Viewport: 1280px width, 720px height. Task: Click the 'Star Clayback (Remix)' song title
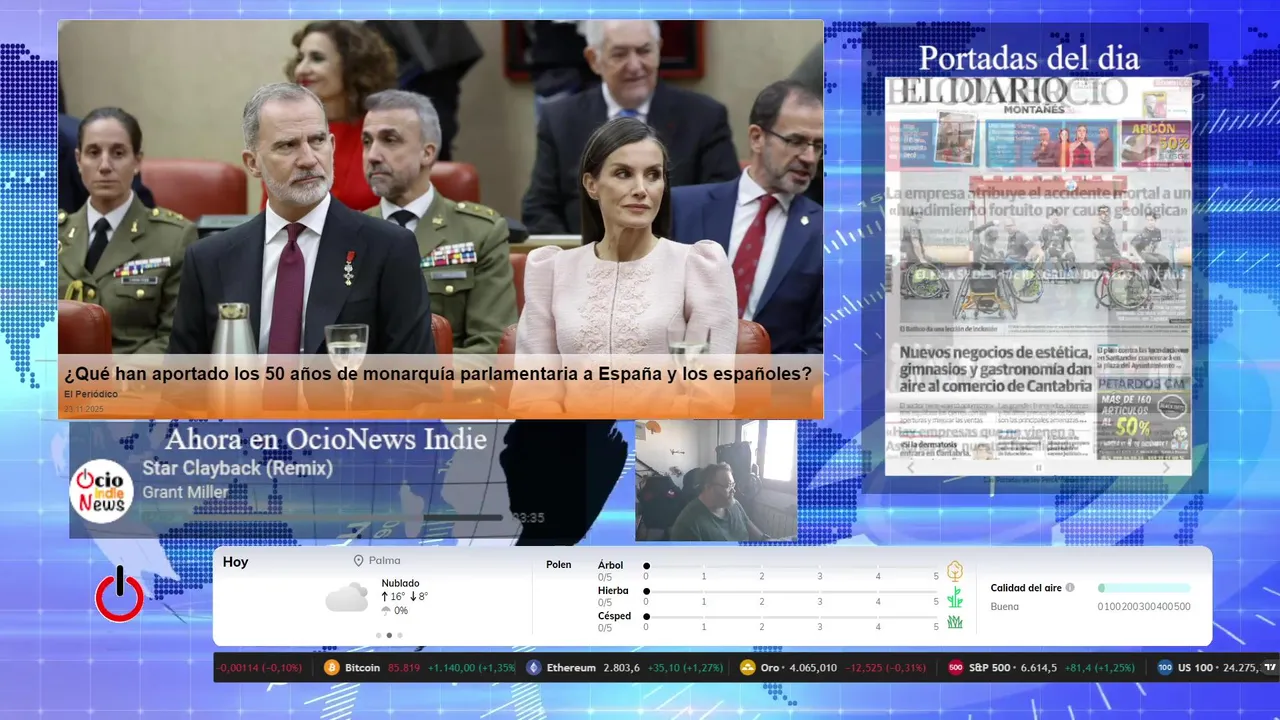[237, 468]
